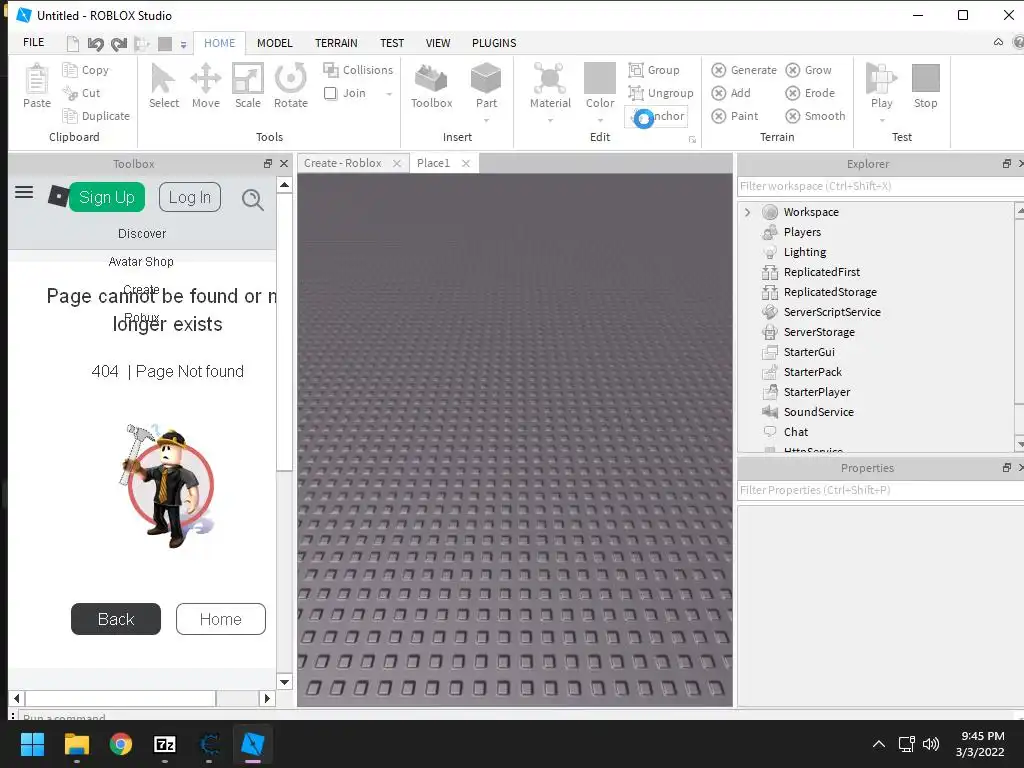The height and width of the screenshot is (768, 1024).
Task: Activate the Rotate tool
Action: coord(291,85)
